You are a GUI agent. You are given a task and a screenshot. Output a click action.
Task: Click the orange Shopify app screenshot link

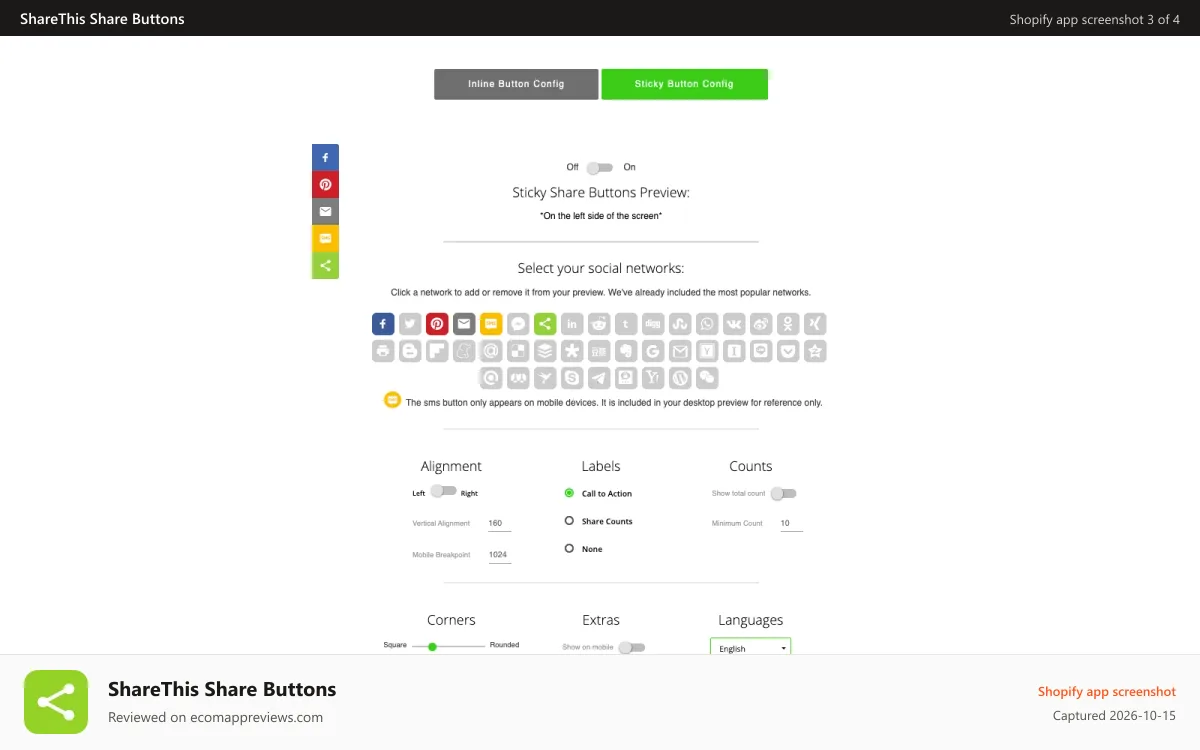1106,691
